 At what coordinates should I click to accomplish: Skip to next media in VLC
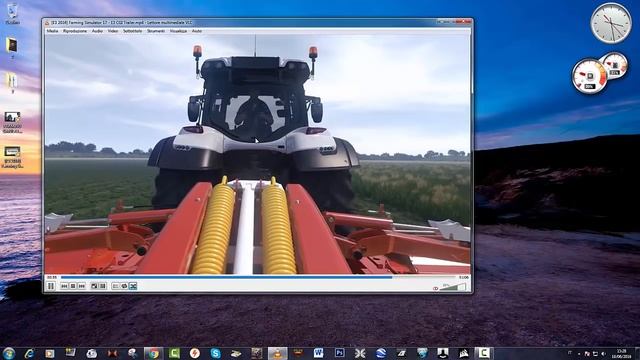[81, 286]
